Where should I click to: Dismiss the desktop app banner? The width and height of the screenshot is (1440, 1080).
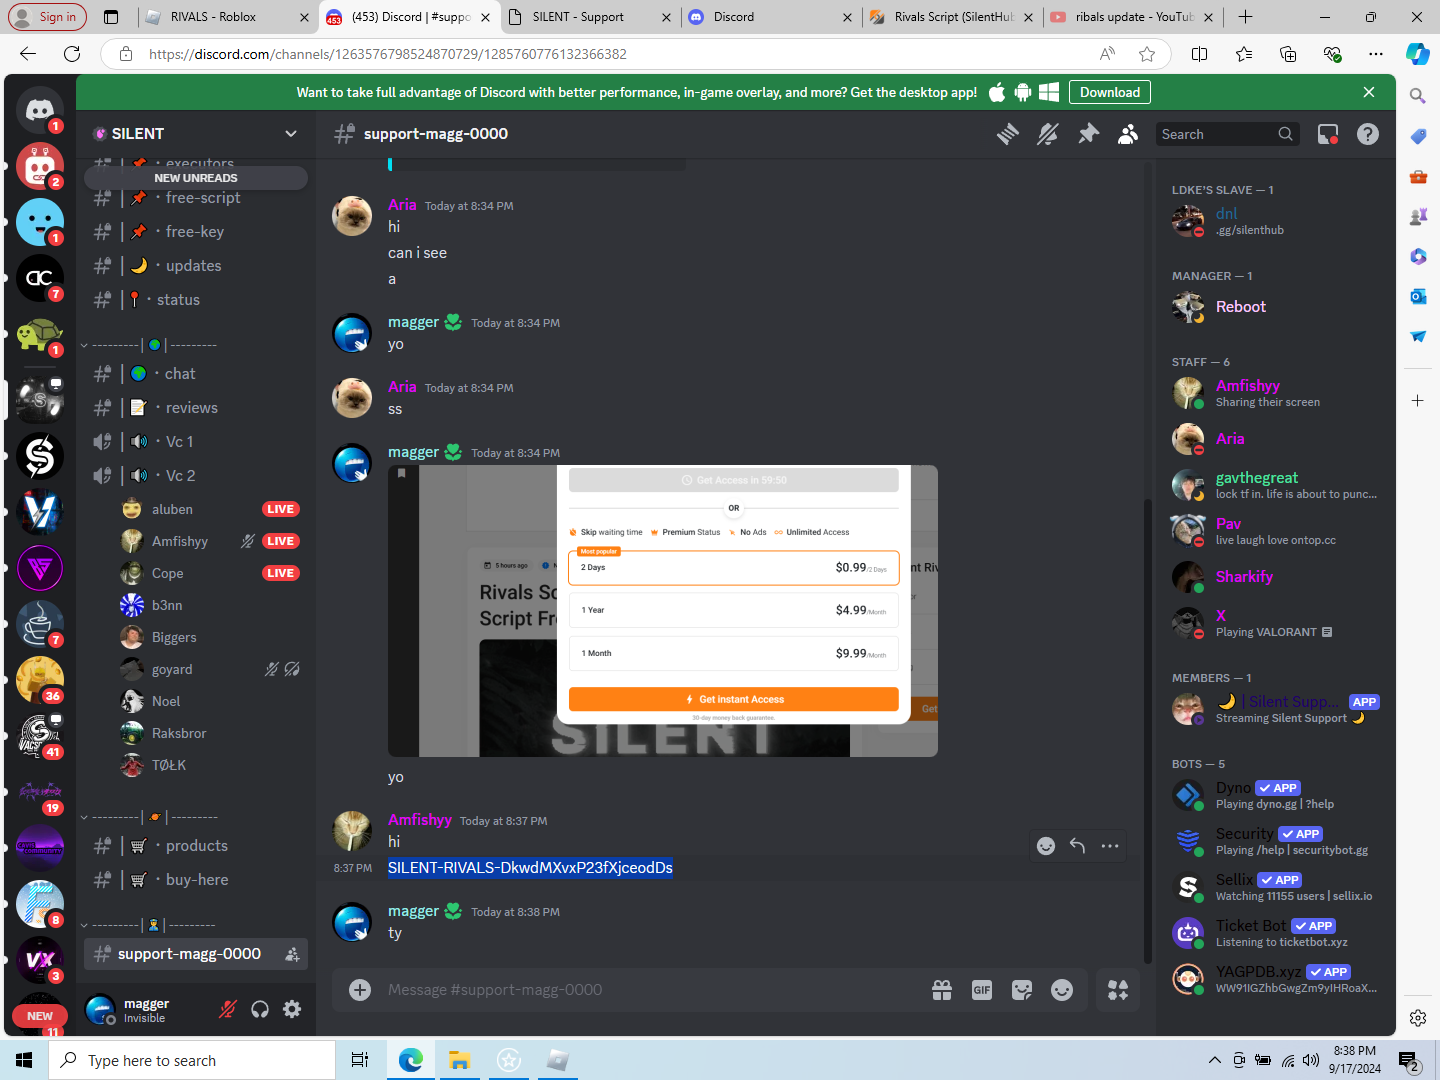pyautogui.click(x=1369, y=92)
